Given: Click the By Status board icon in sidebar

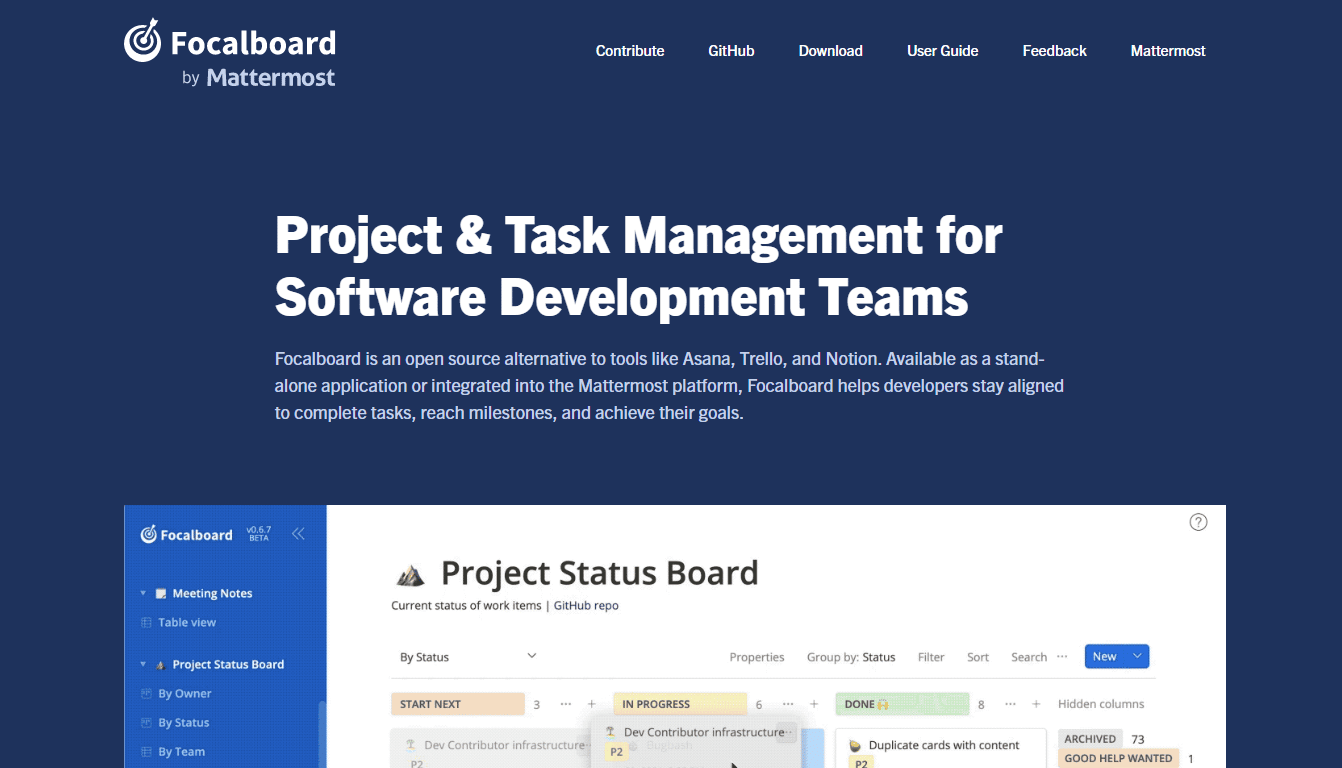Looking at the screenshot, I should pyautogui.click(x=146, y=722).
